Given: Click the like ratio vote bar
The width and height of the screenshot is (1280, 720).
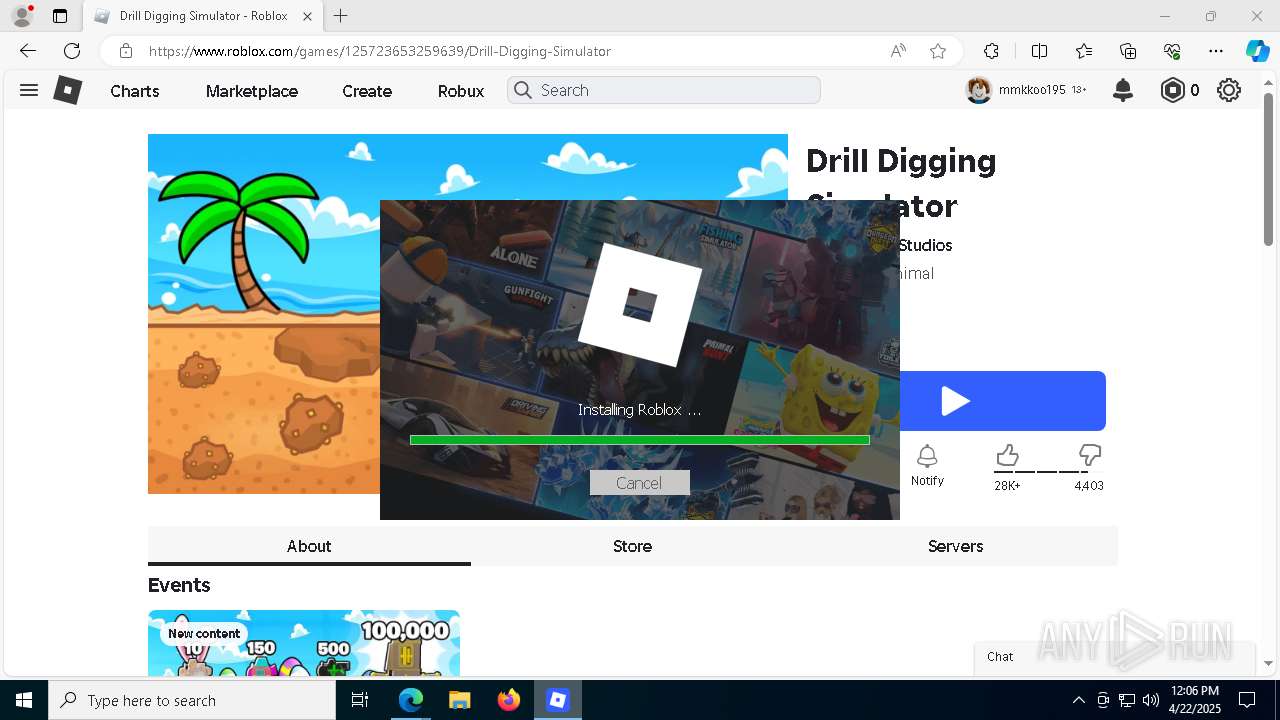Looking at the screenshot, I should click(1048, 472).
